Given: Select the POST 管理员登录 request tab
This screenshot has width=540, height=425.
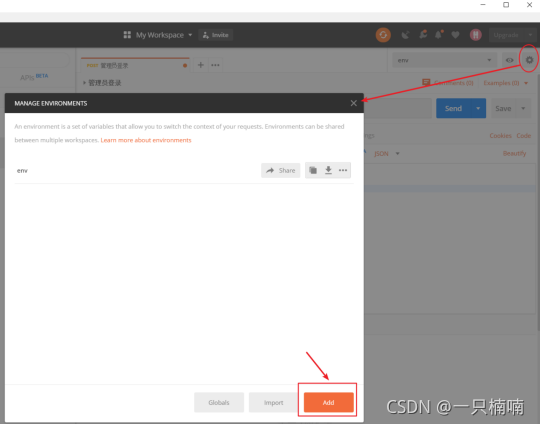Looking at the screenshot, I should (x=135, y=65).
